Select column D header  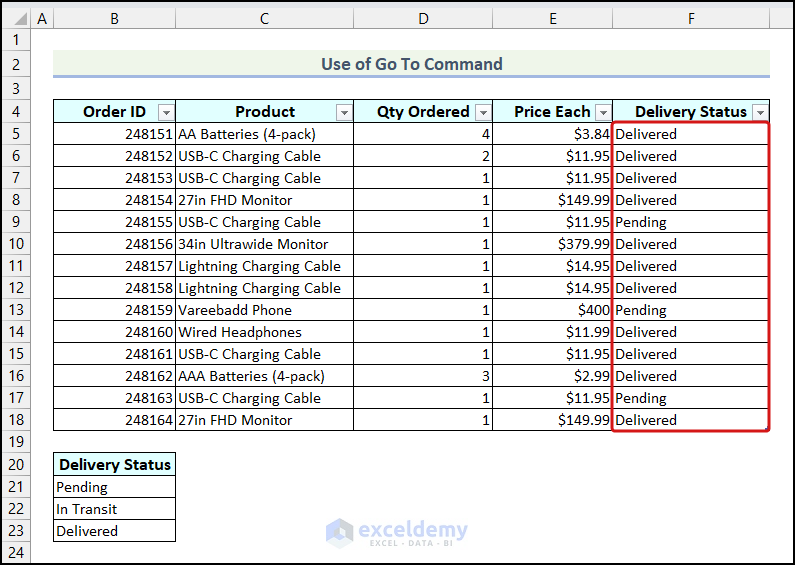(423, 19)
